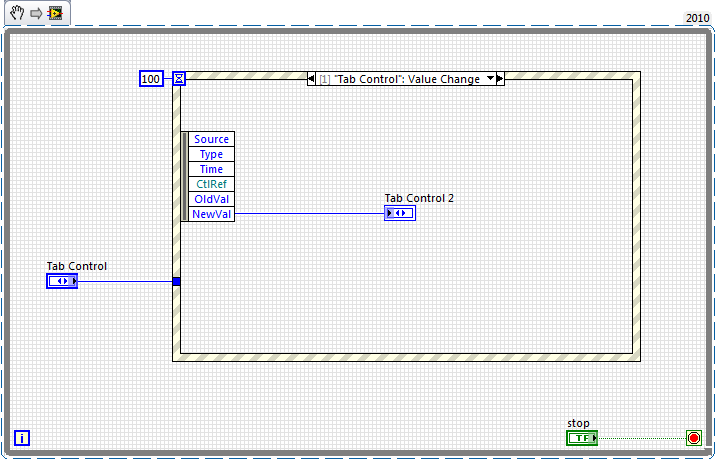The height and width of the screenshot is (460, 716).
Task: Click the LabVIEW VI snippet icon
Action: [x=55, y=13]
